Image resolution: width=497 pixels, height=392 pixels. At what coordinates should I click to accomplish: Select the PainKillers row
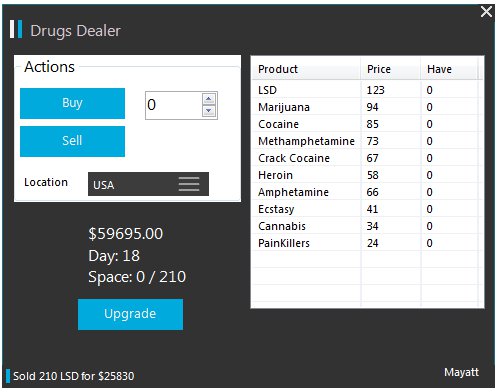(367, 243)
